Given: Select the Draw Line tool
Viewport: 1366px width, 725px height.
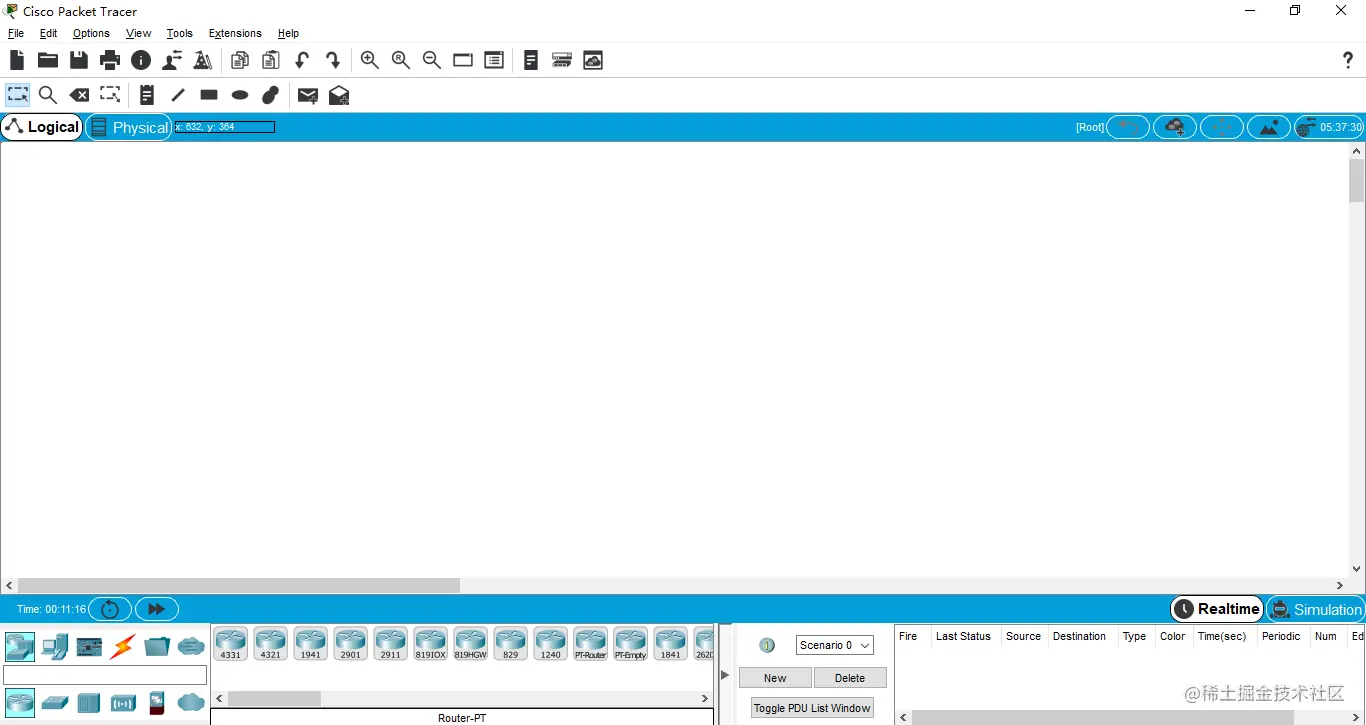Looking at the screenshot, I should pos(178,95).
